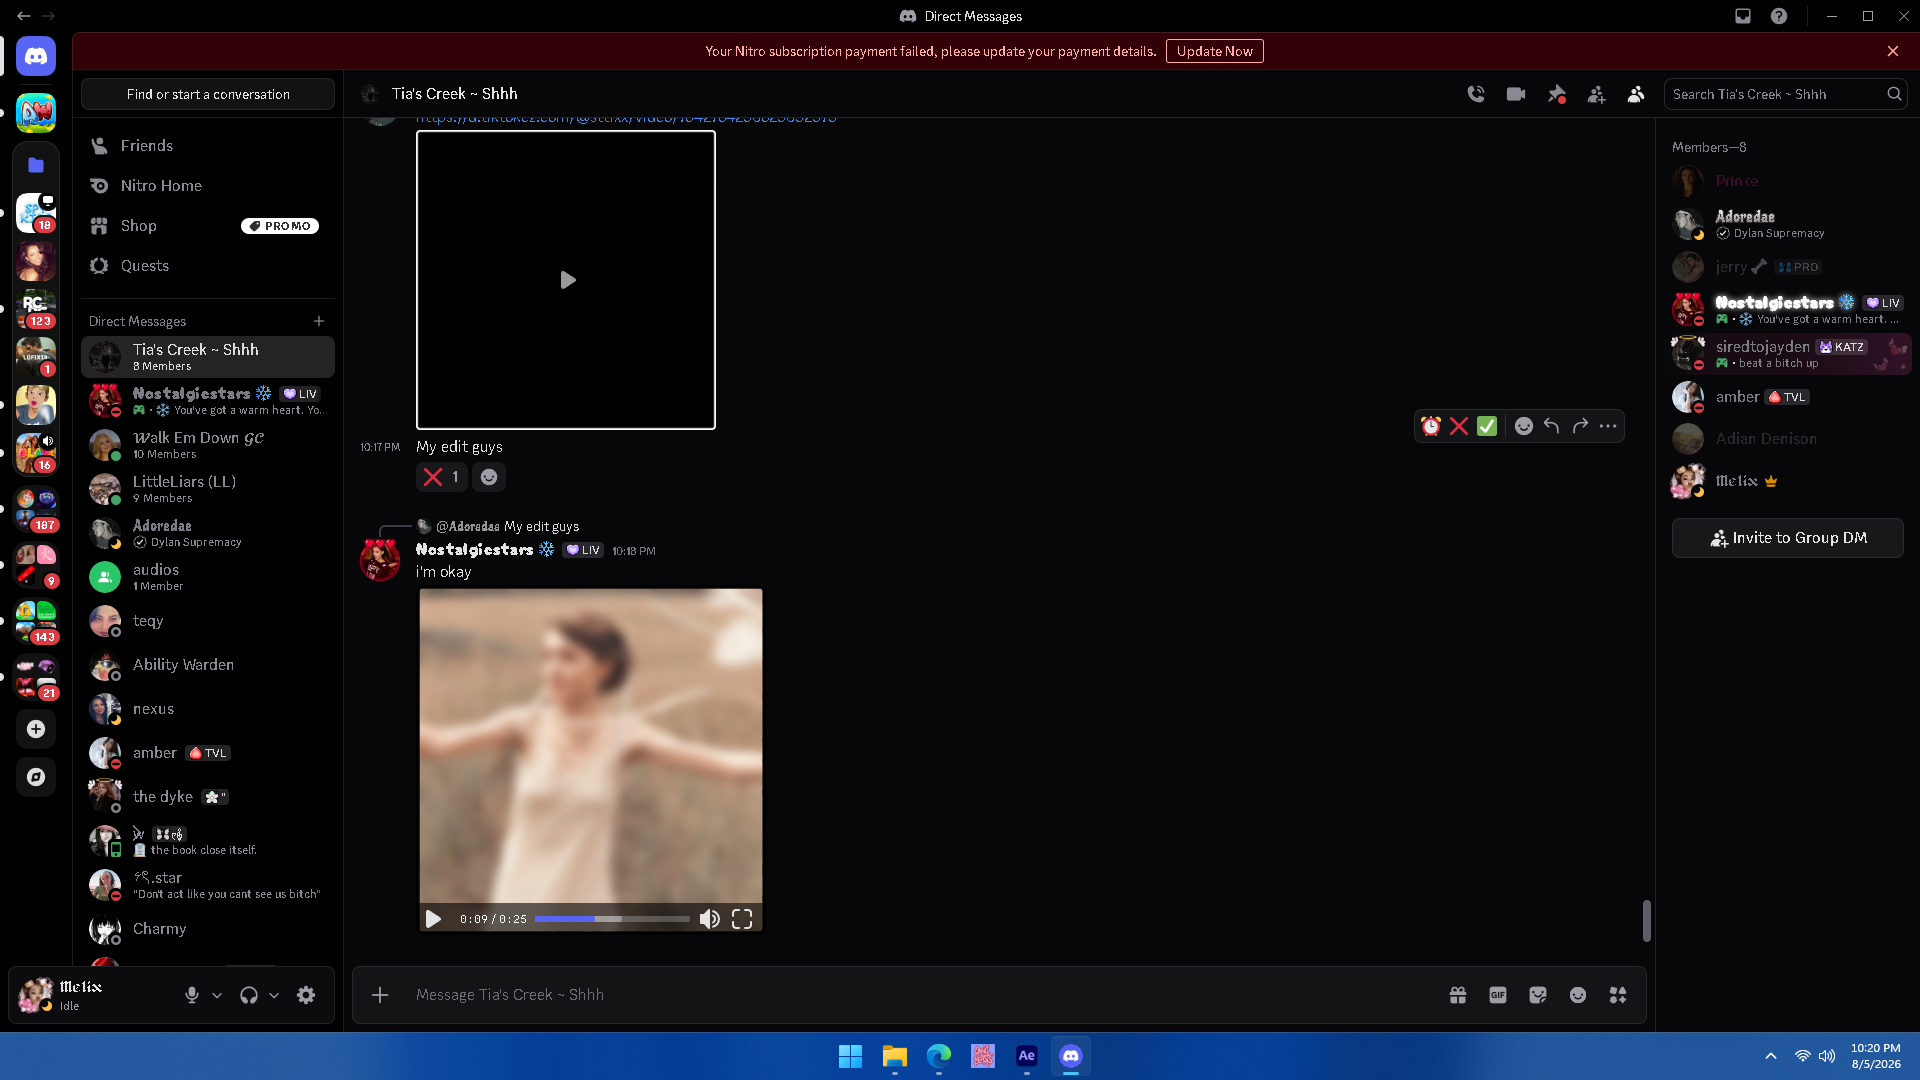Enter fullscreen on the video player
Screen dimensions: 1920x1080
coord(742,919)
